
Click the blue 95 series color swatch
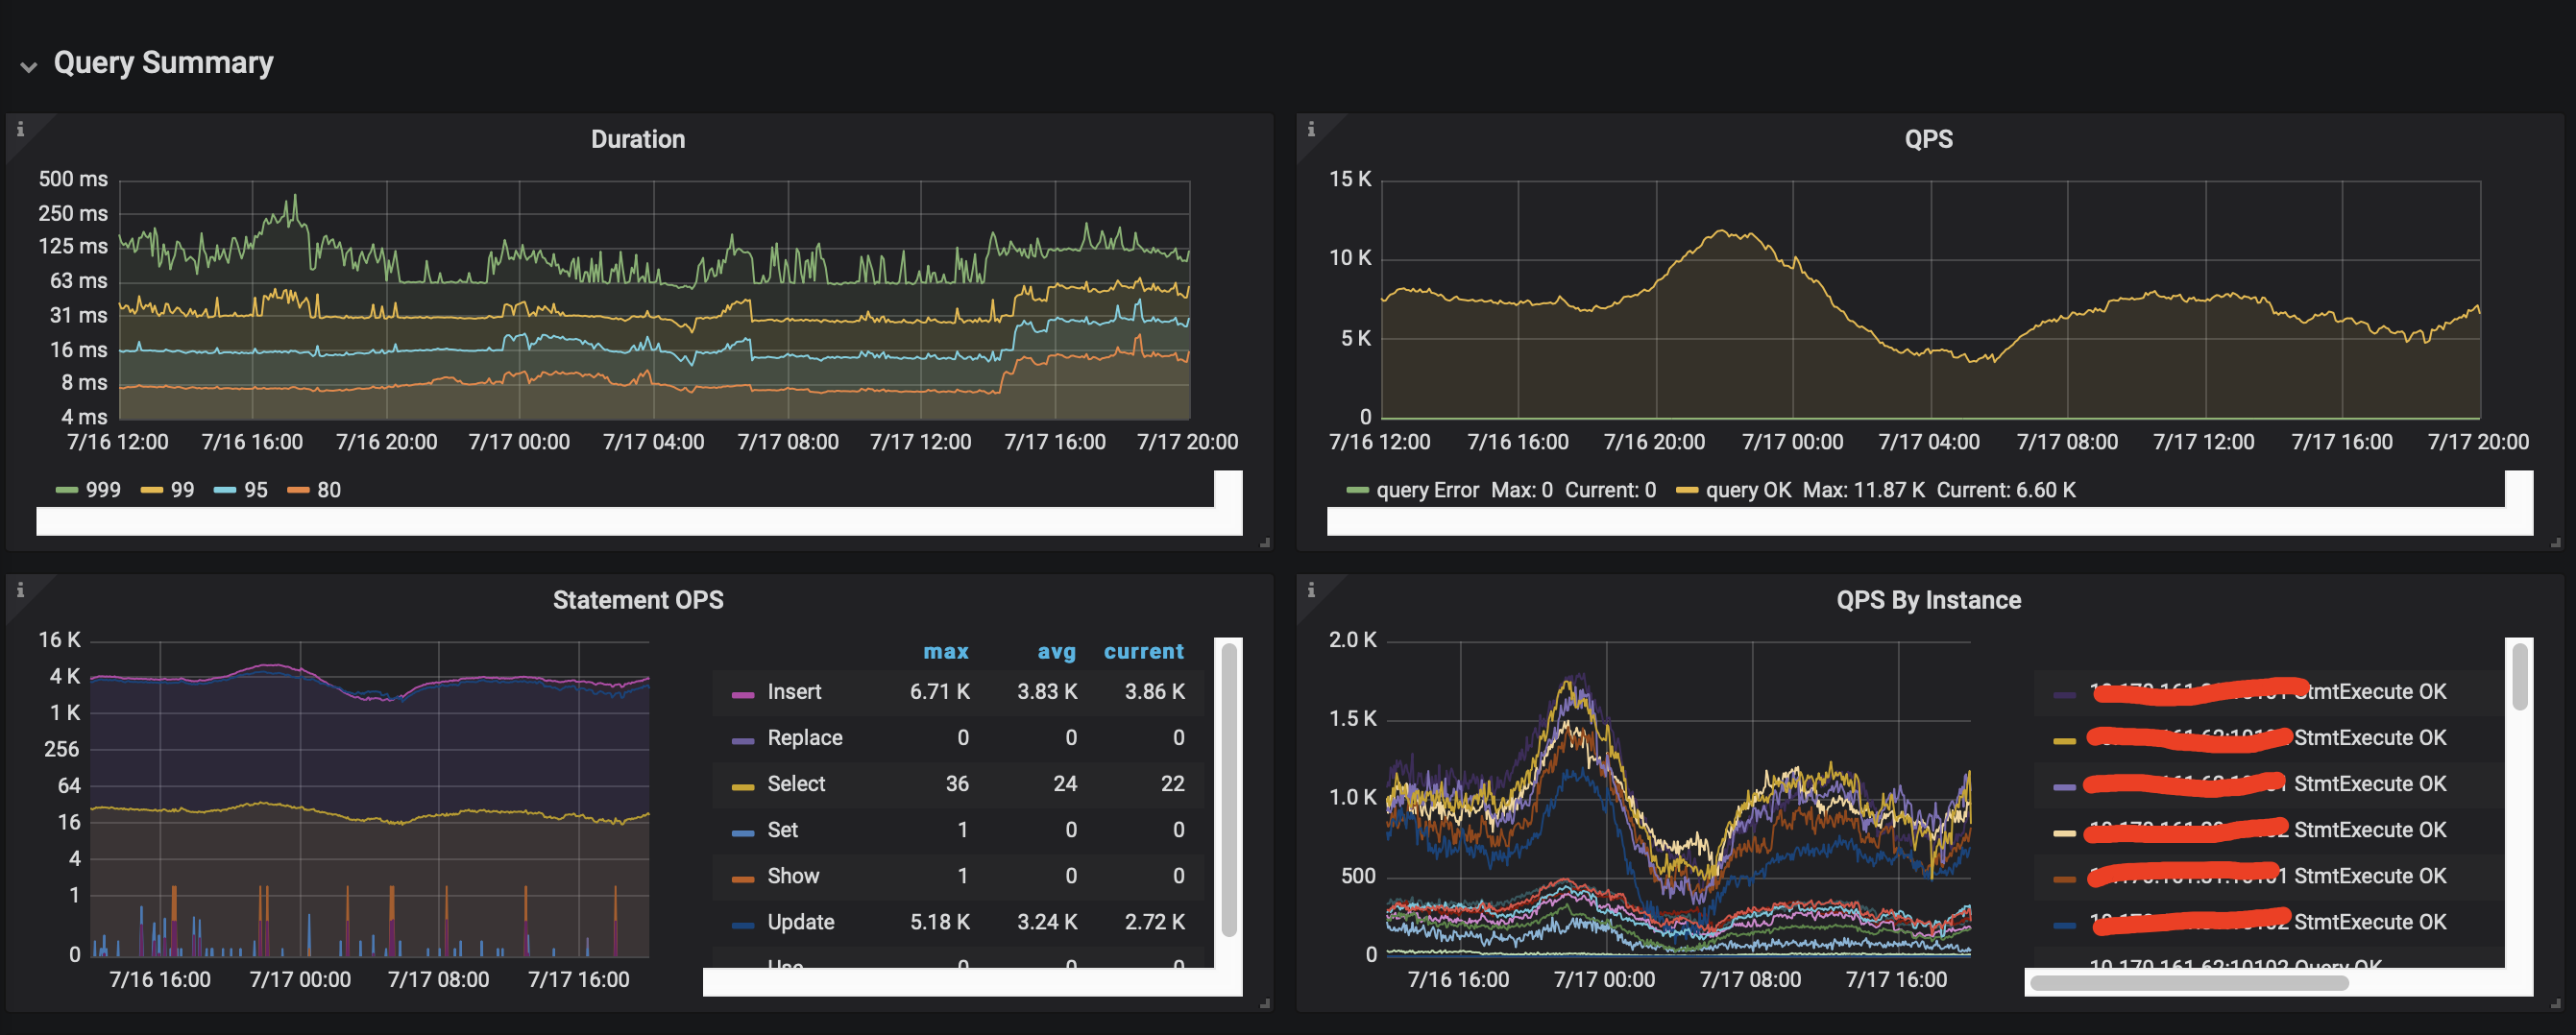click(225, 490)
